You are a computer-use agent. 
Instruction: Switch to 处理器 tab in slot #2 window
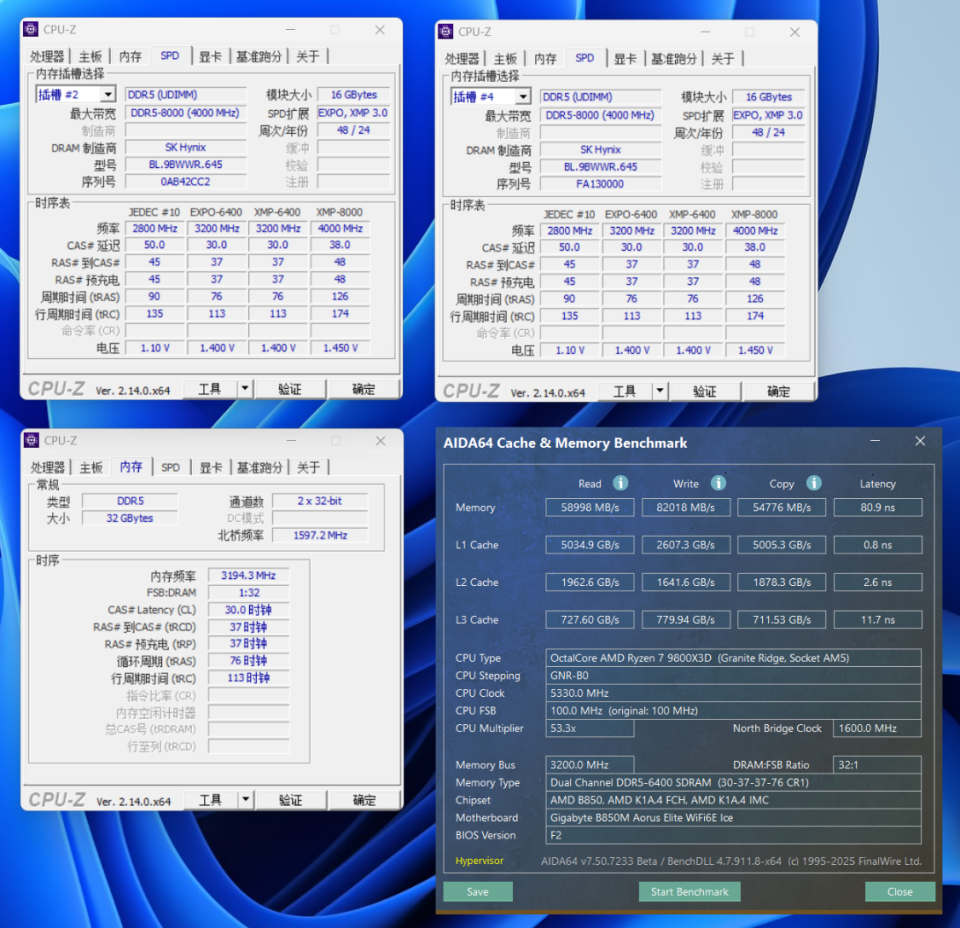[47, 56]
